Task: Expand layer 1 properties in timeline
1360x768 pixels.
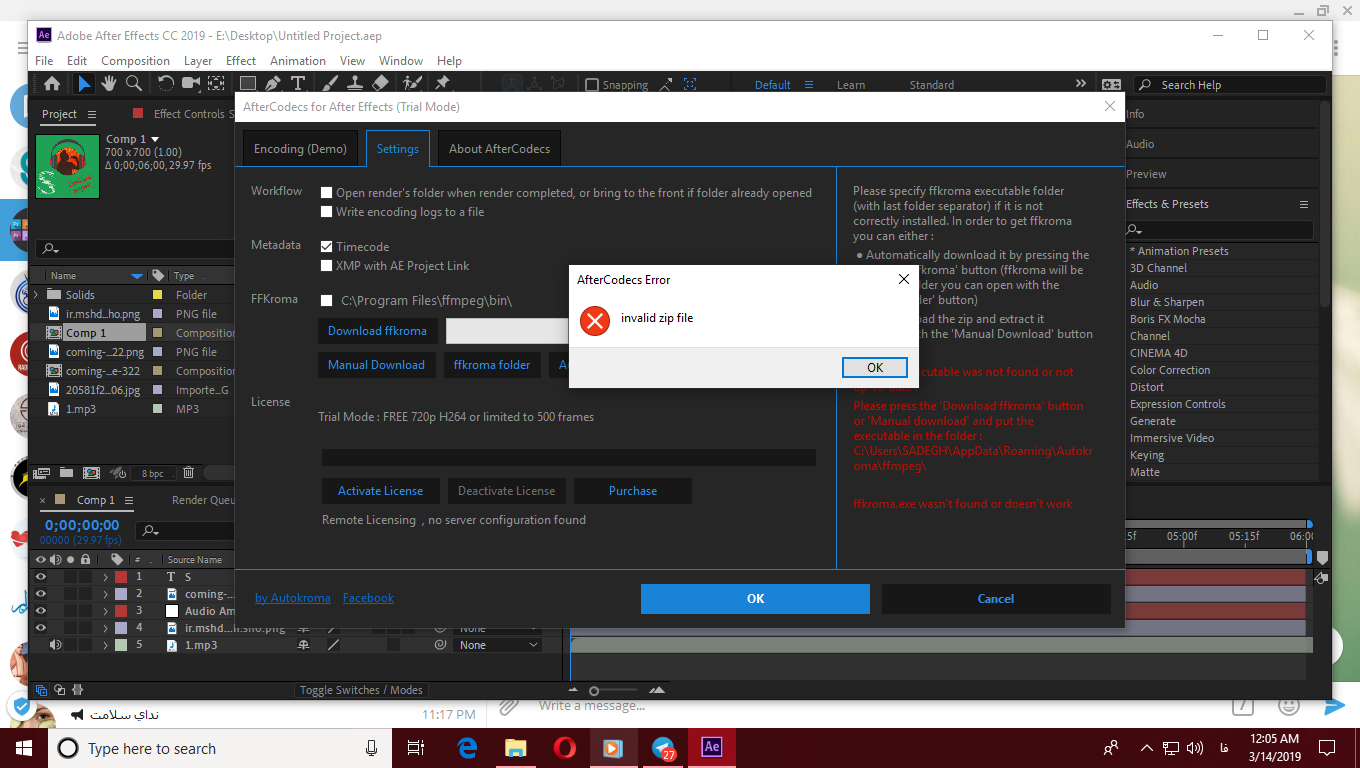Action: click(105, 577)
